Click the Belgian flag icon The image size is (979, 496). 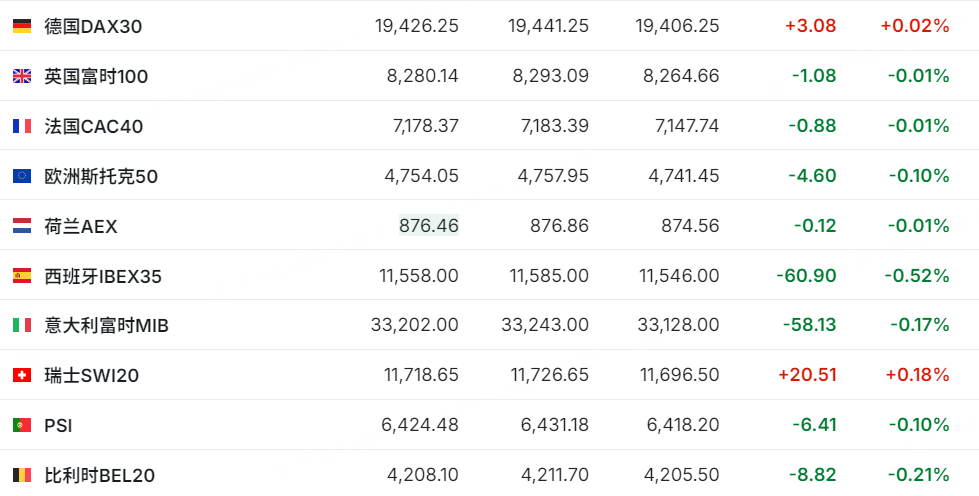pyautogui.click(x=22, y=475)
